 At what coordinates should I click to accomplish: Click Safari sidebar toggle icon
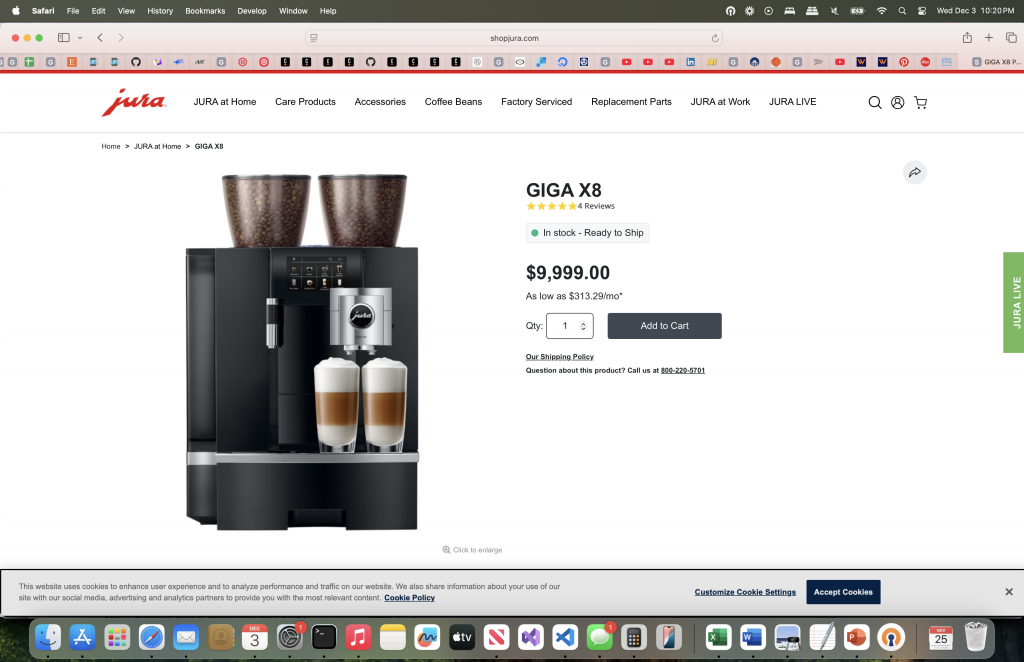pos(64,38)
